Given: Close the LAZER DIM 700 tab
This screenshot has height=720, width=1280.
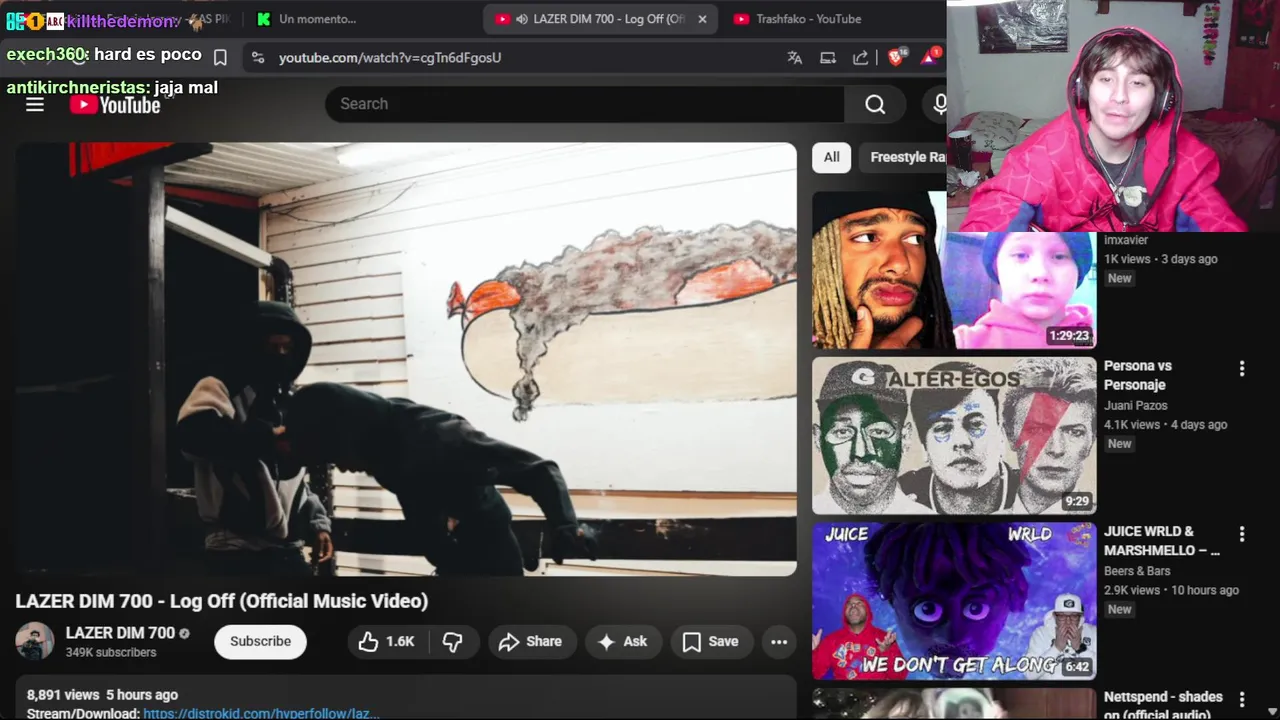Looking at the screenshot, I should pos(702,19).
